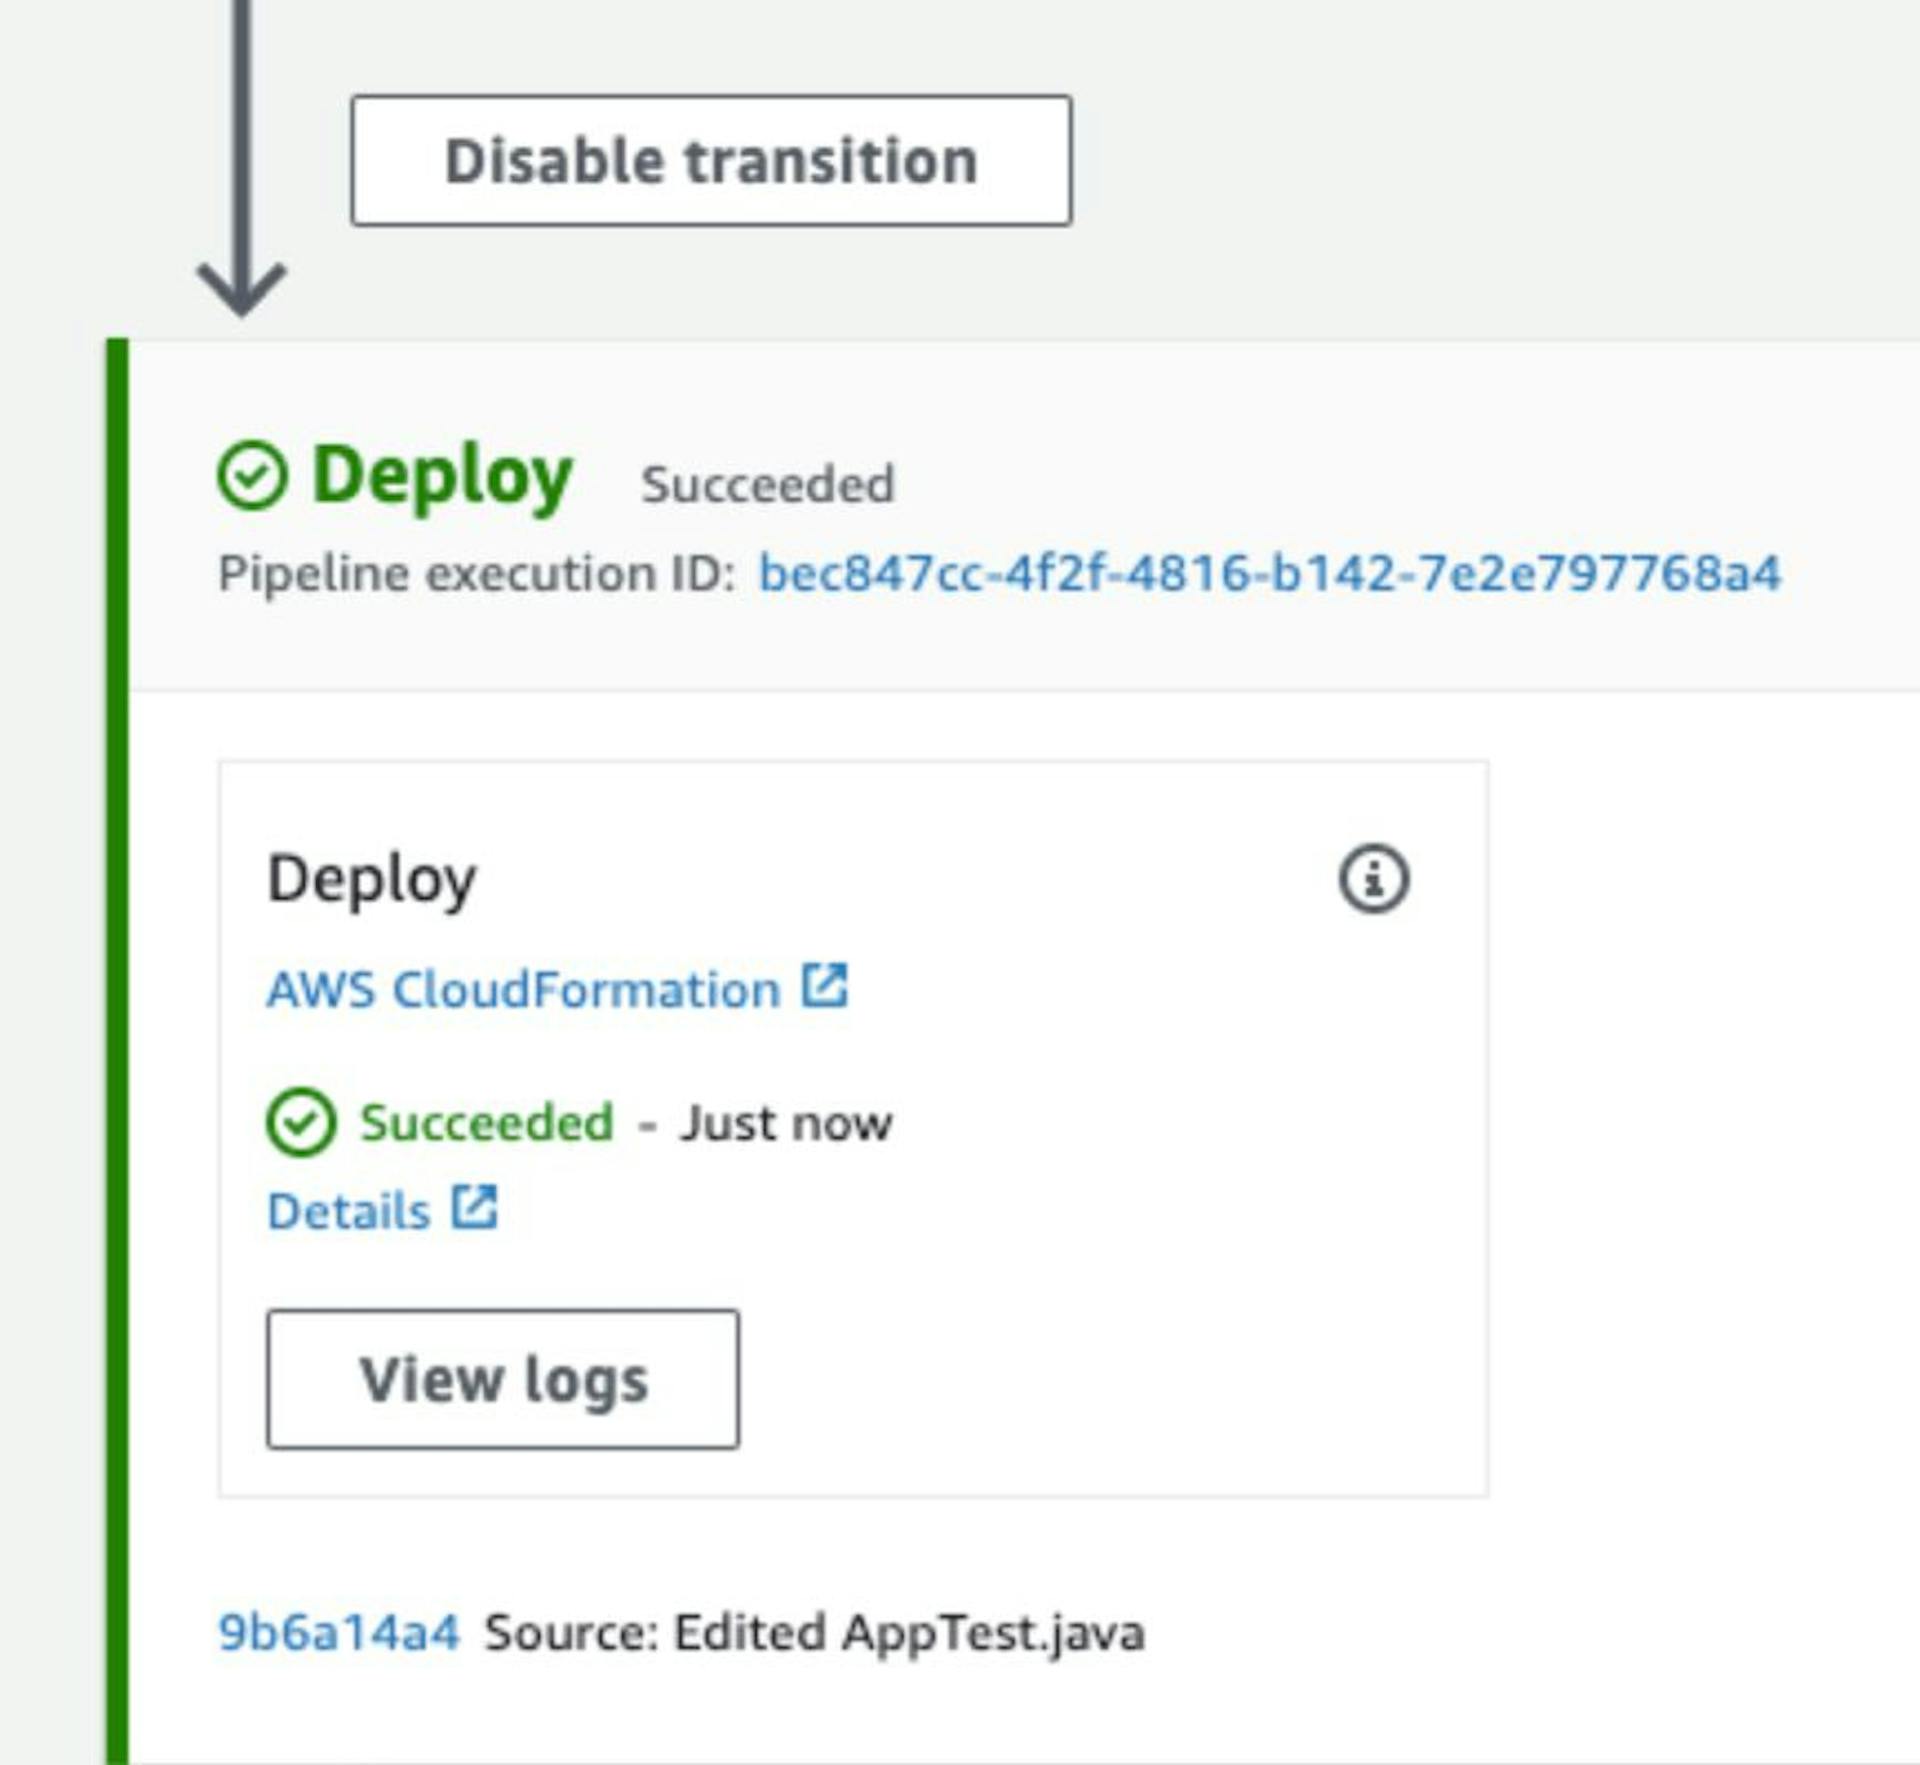The image size is (1920, 1765).
Task: Click the external-link icon beside AWS CloudFormation
Action: tap(825, 986)
